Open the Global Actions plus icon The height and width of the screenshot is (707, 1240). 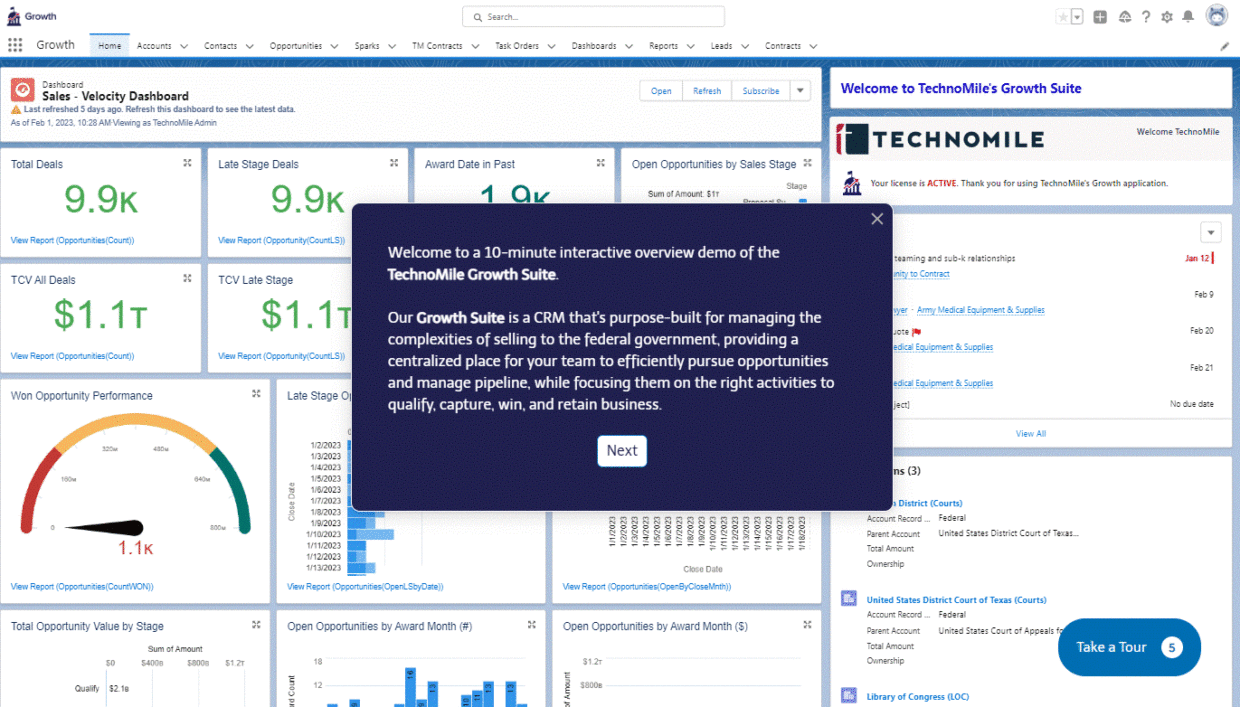click(1100, 16)
